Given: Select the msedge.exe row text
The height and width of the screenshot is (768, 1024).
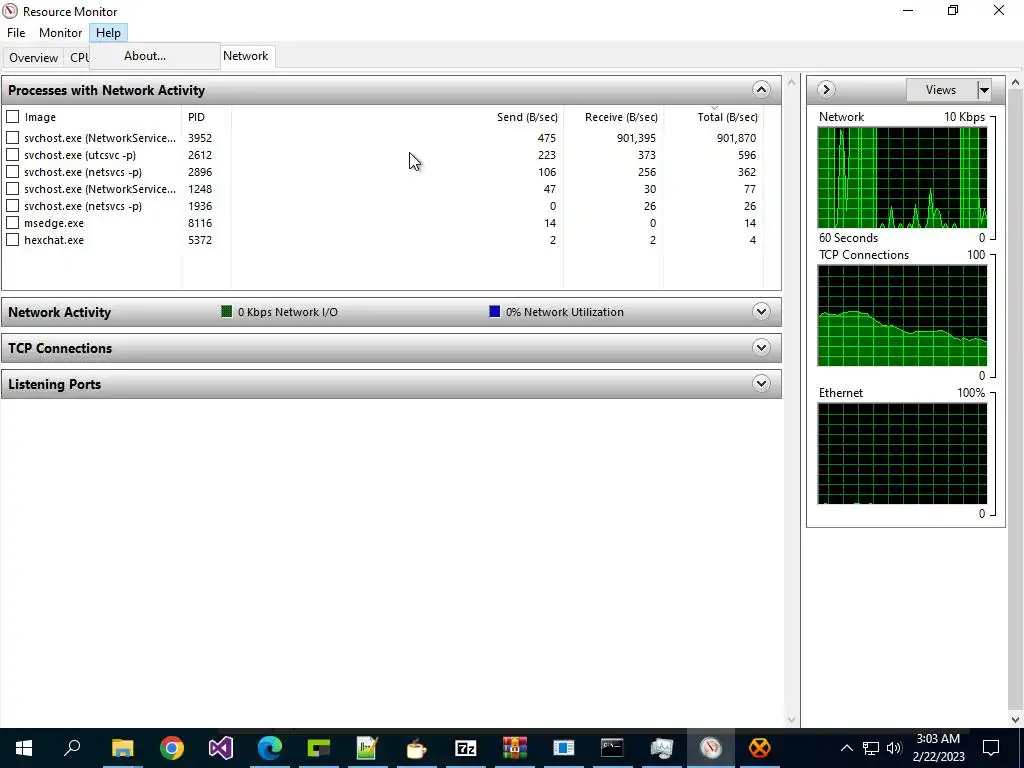Looking at the screenshot, I should pos(54,223).
